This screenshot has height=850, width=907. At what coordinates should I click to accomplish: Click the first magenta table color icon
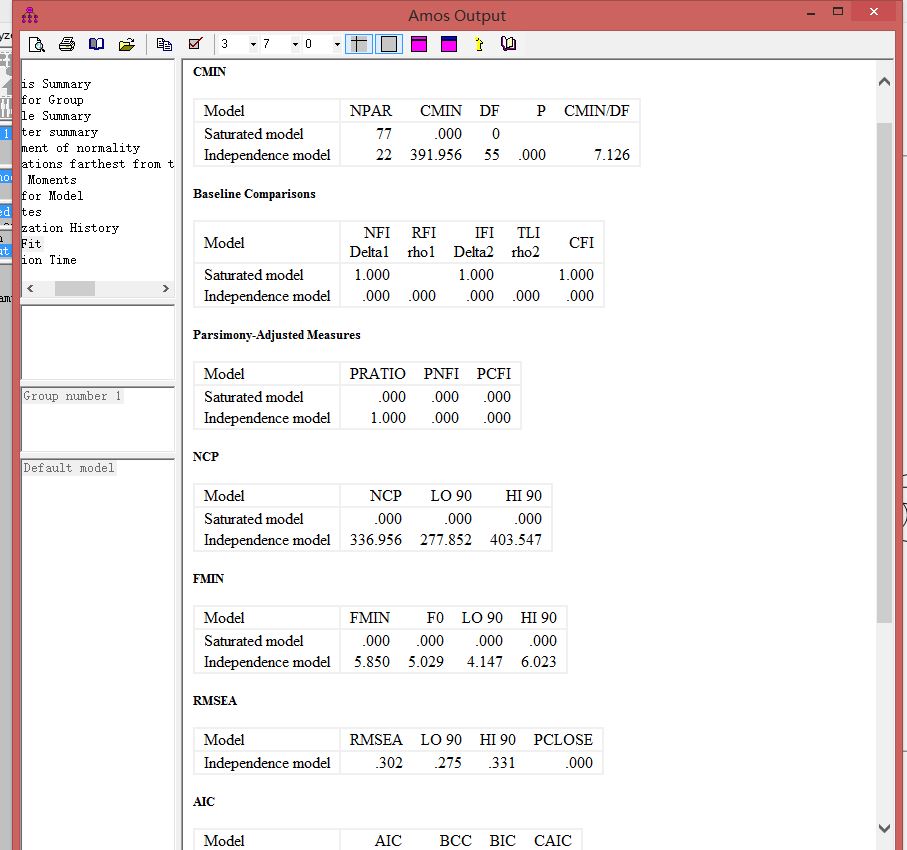point(419,44)
